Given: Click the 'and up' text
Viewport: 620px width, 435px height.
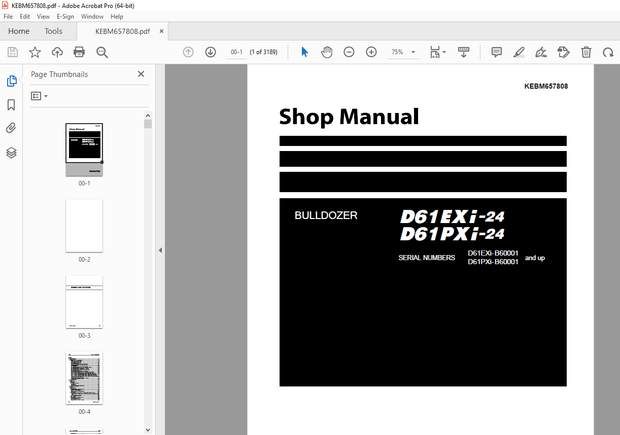Looking at the screenshot, I should pos(535,258).
